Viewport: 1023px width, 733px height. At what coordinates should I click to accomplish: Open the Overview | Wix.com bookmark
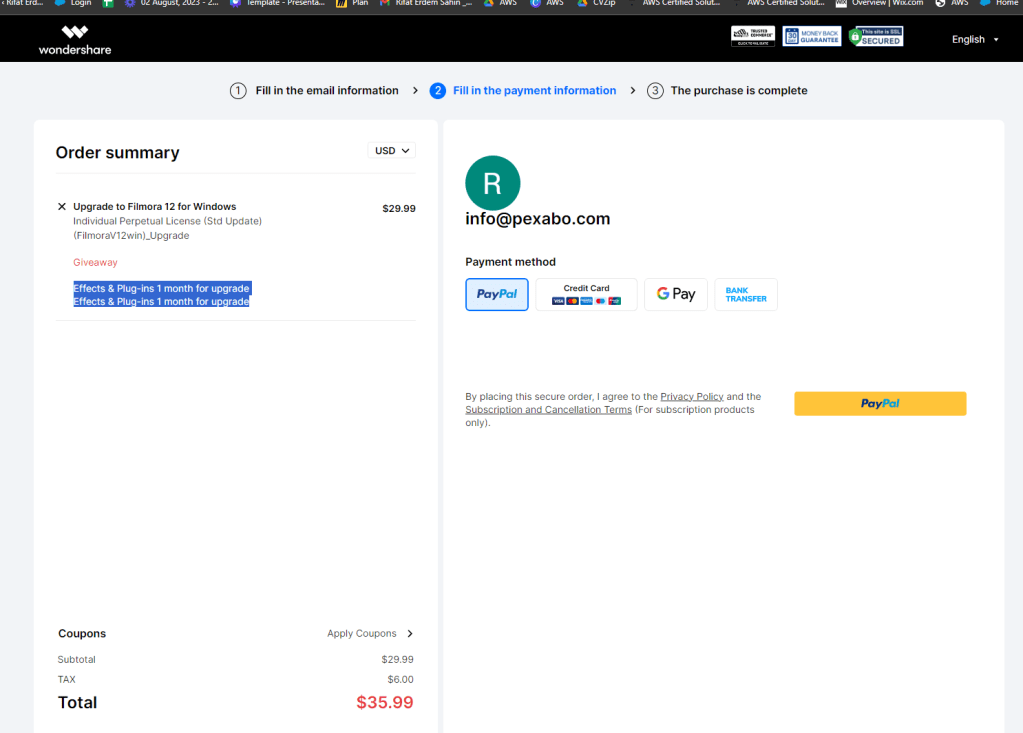879,3
